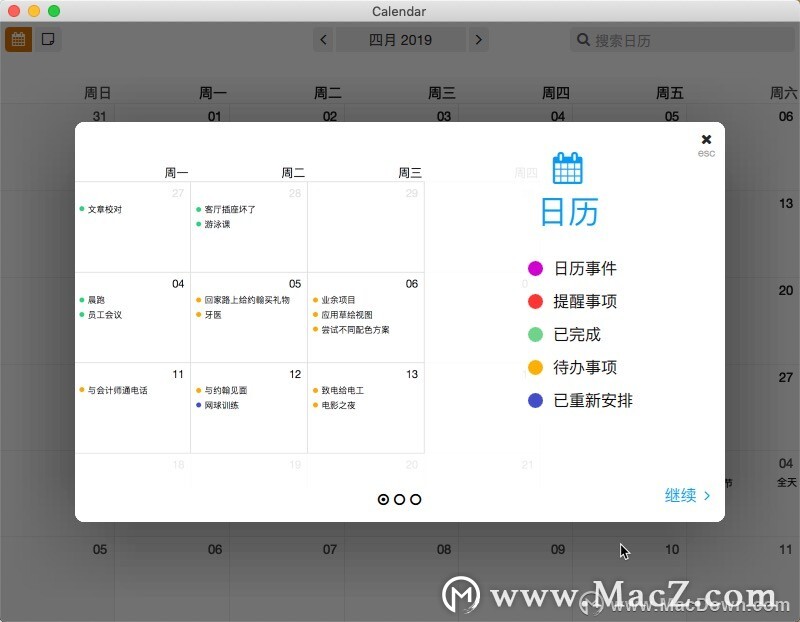The width and height of the screenshot is (800, 622).
Task: Select the second onboarding page dot
Action: click(399, 500)
